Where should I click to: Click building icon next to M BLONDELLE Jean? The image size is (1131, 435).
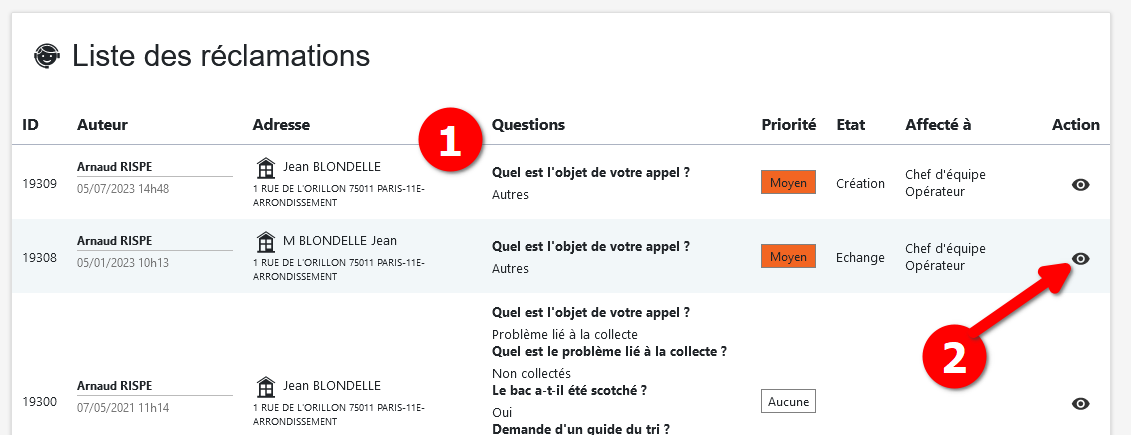coord(266,241)
